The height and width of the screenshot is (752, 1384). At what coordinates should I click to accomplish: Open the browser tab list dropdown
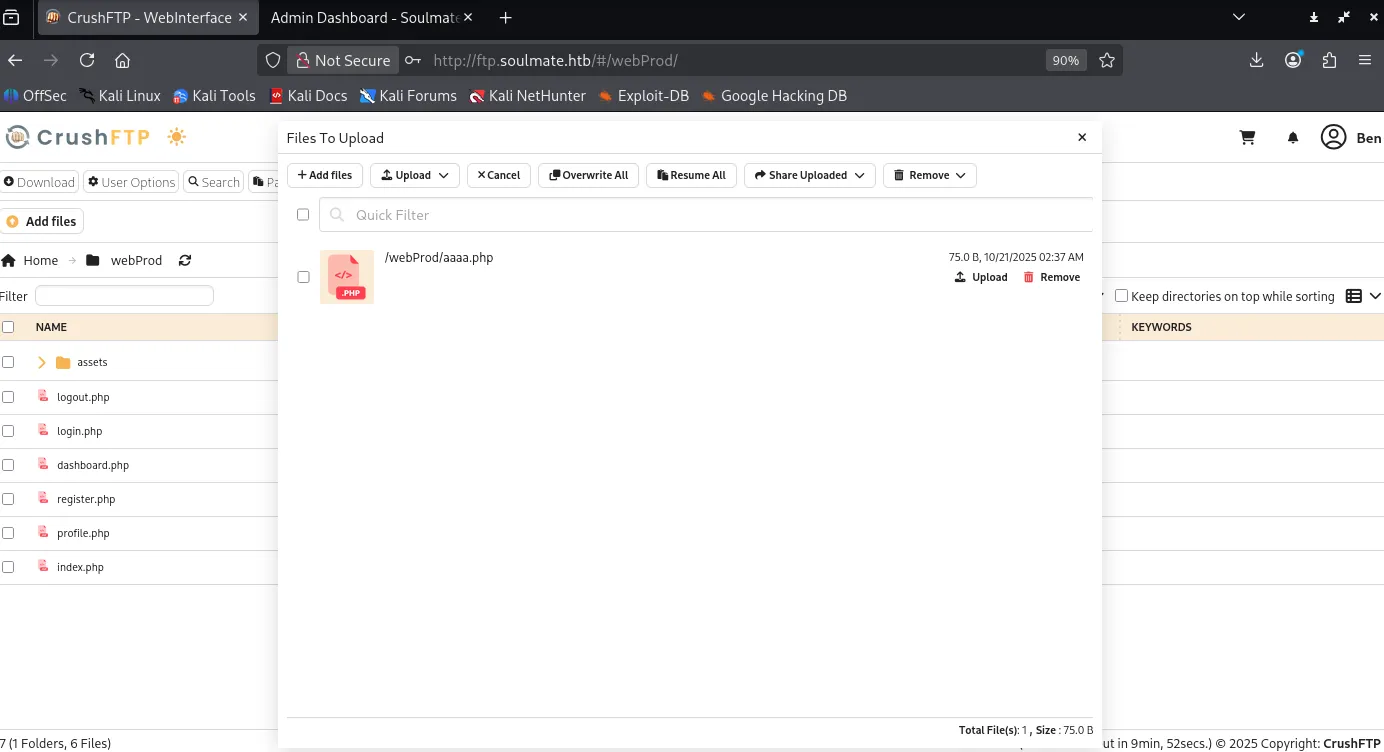(x=1239, y=17)
